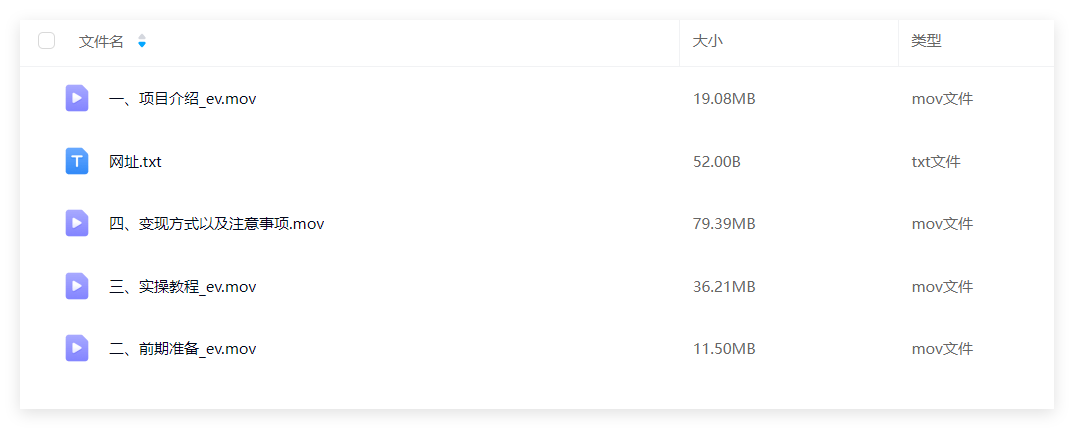
Task: Select the 52.00B size cell
Action: pos(716,162)
